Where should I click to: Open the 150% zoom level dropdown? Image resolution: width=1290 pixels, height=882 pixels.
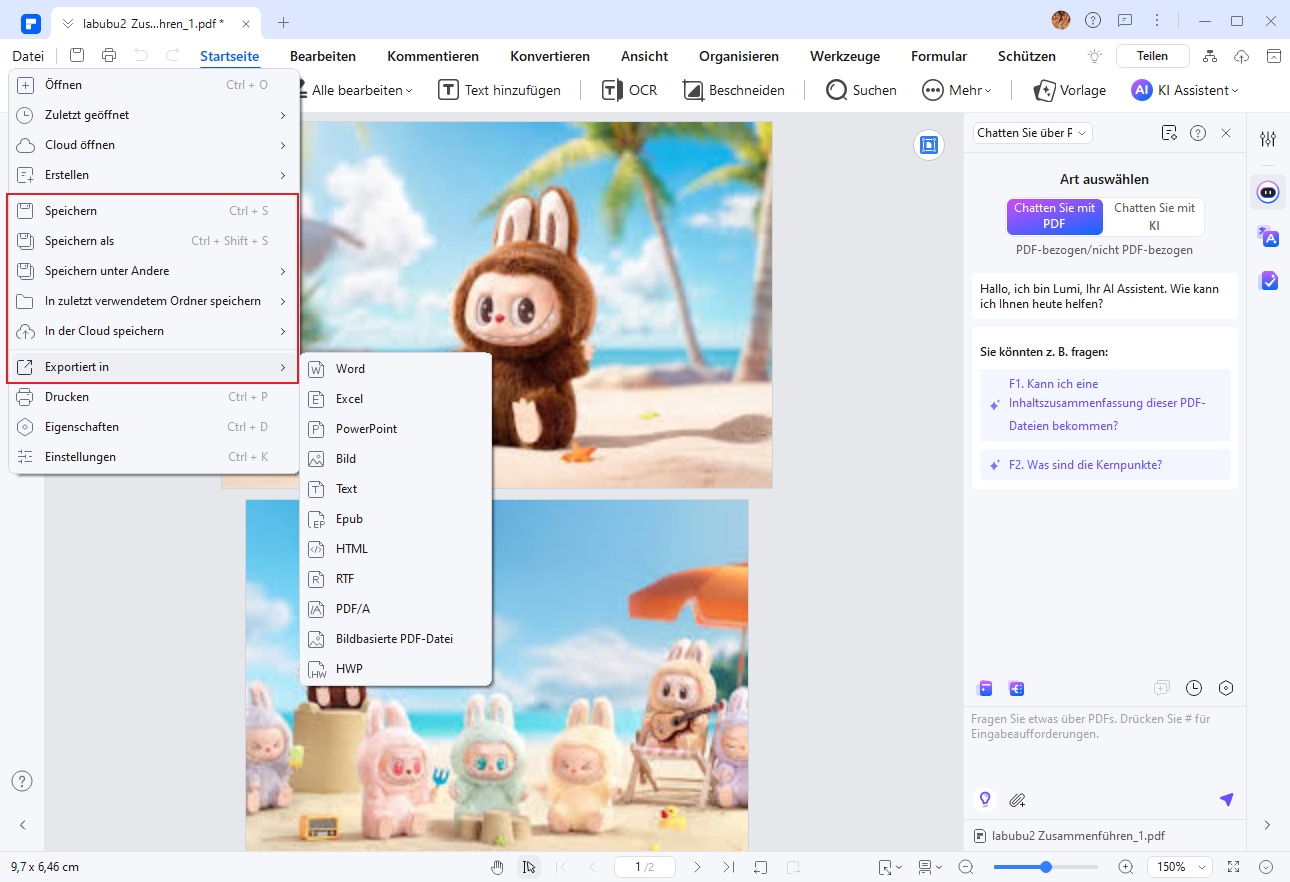[1180, 867]
